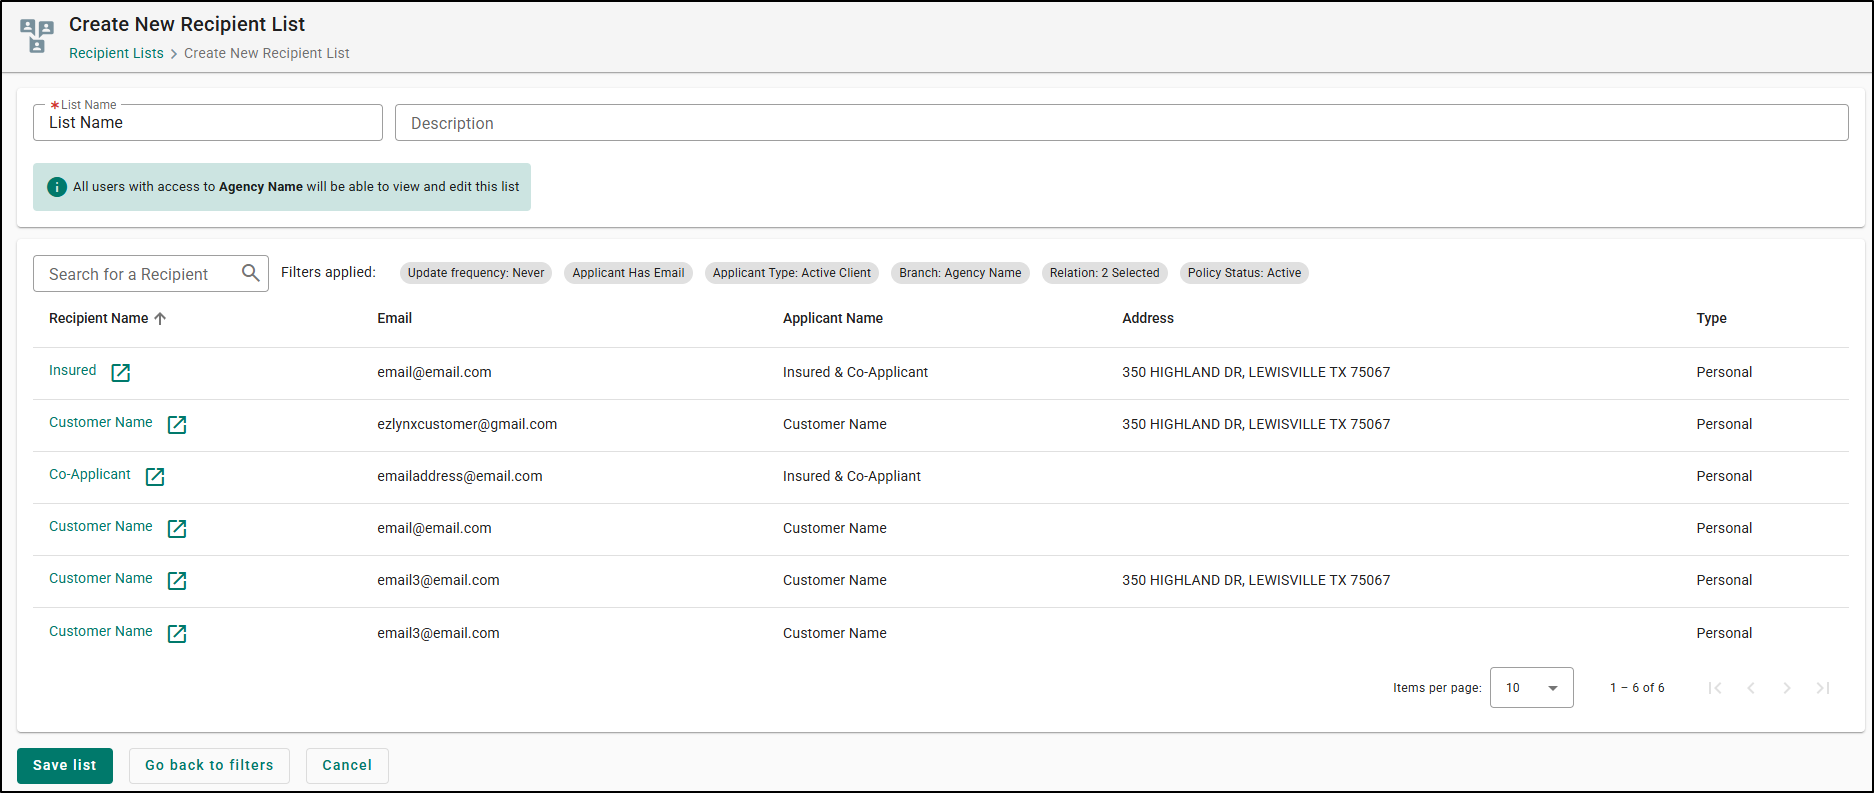Screen dimensions: 1874x793
Task: Click the List Name input field
Action: (208, 123)
